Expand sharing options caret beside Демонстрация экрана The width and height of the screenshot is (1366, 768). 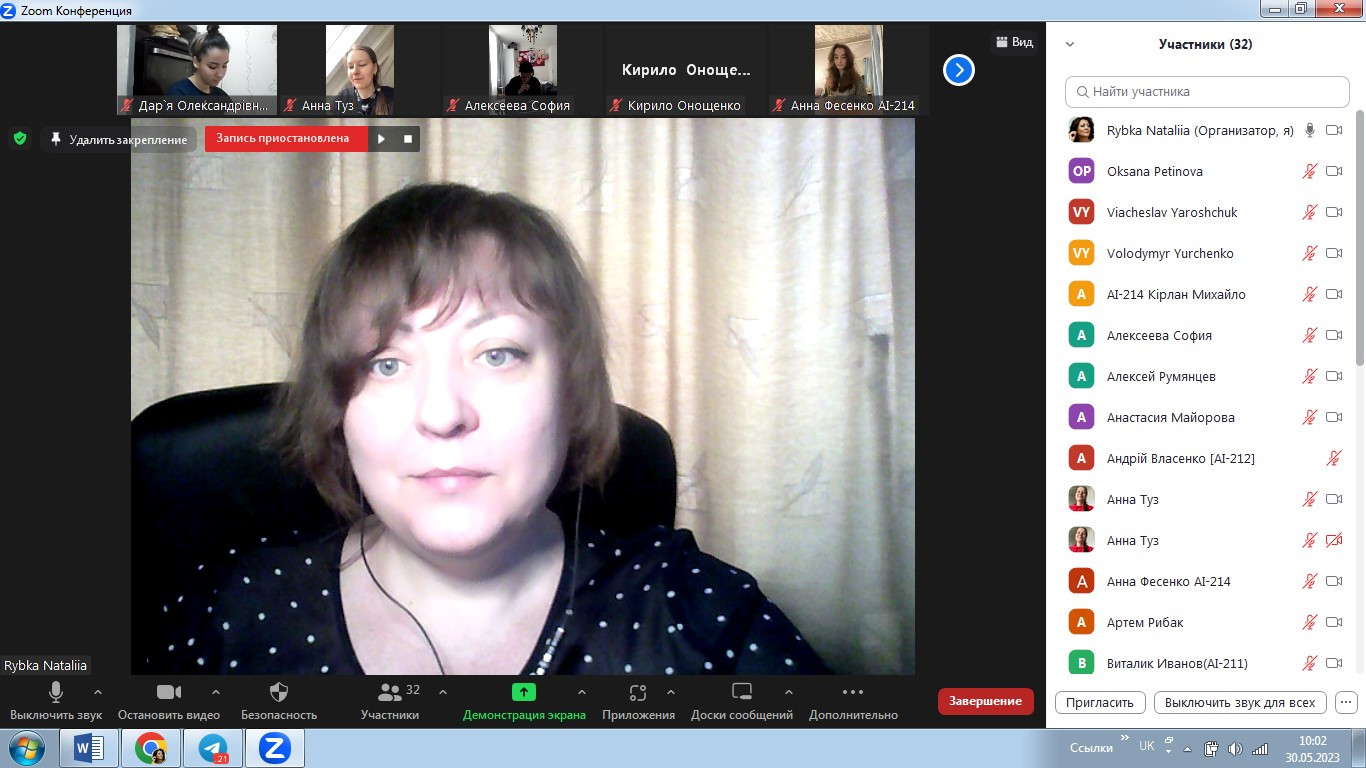tap(582, 691)
